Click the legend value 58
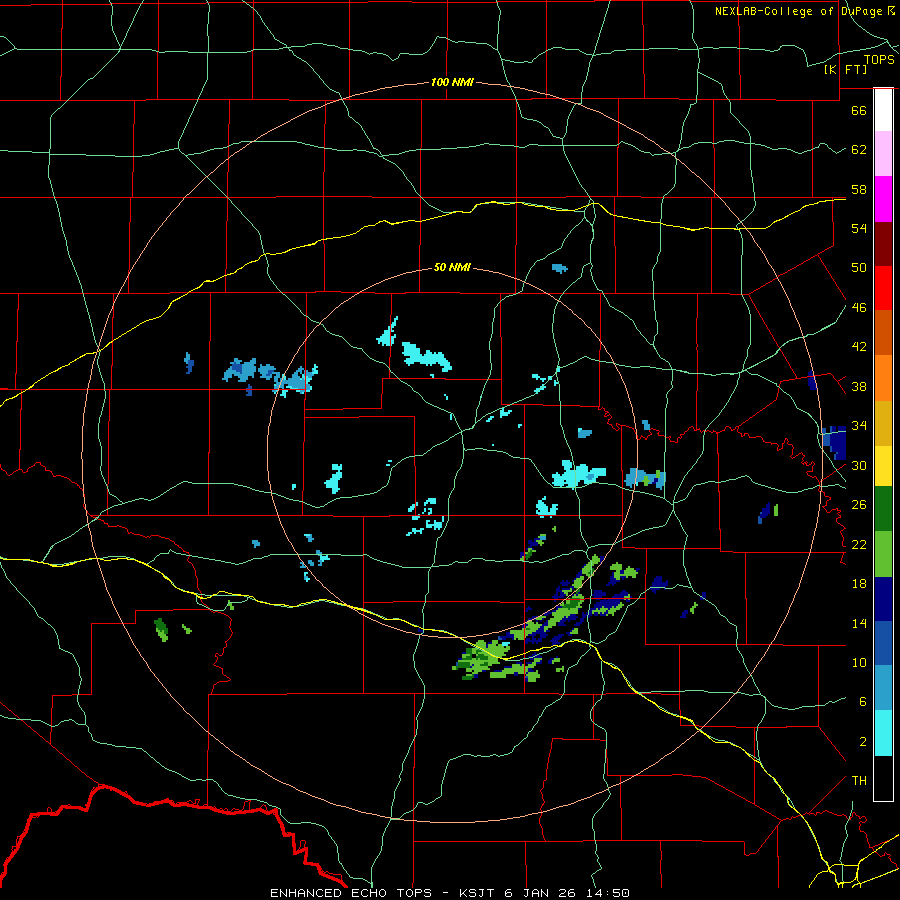This screenshot has width=900, height=900. coord(859,189)
